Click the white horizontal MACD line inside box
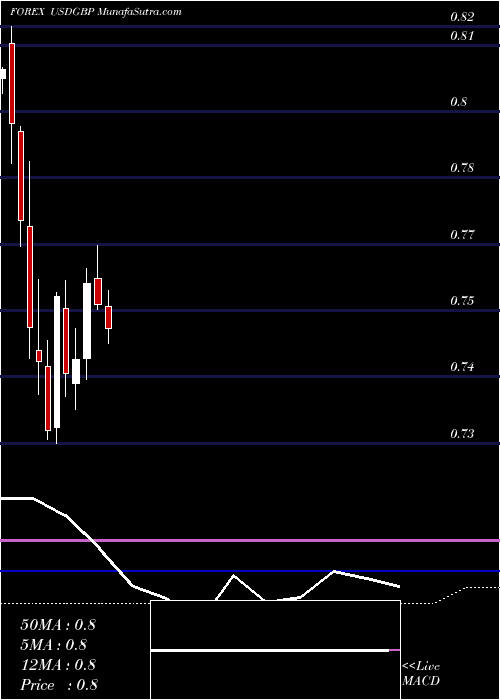 click(270, 651)
